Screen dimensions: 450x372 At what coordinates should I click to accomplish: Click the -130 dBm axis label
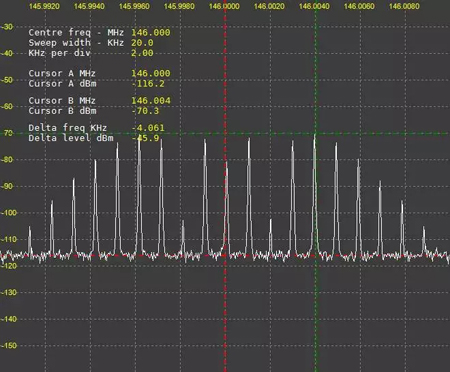[x=8, y=292]
